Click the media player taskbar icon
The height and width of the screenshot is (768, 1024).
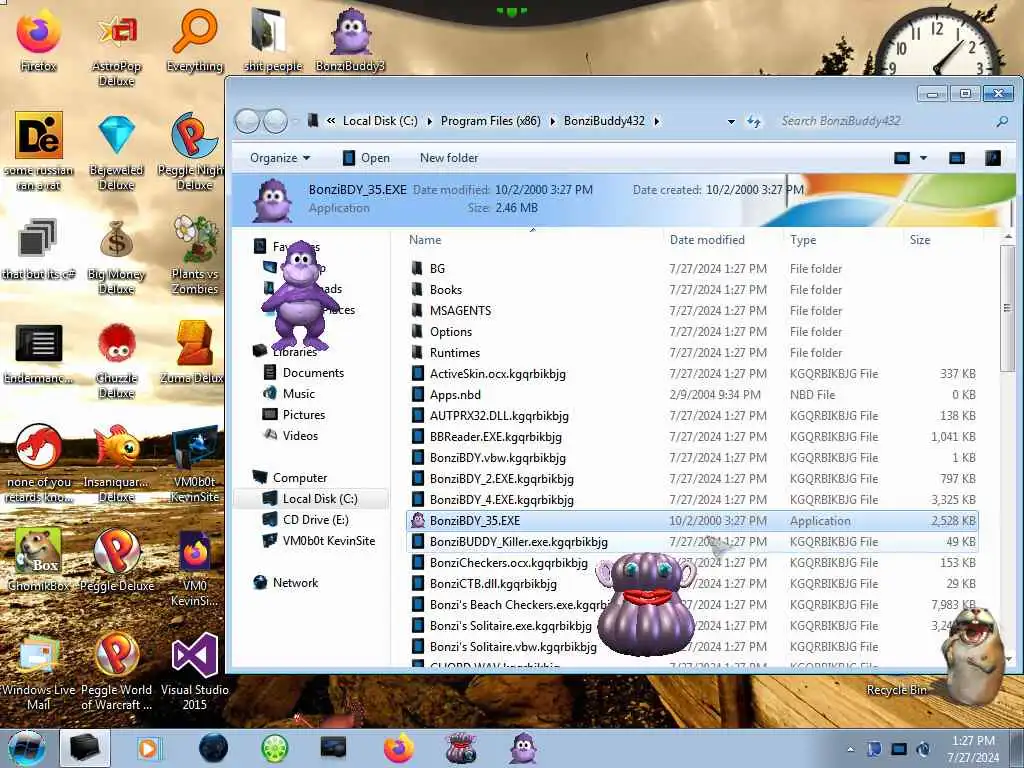tap(148, 748)
